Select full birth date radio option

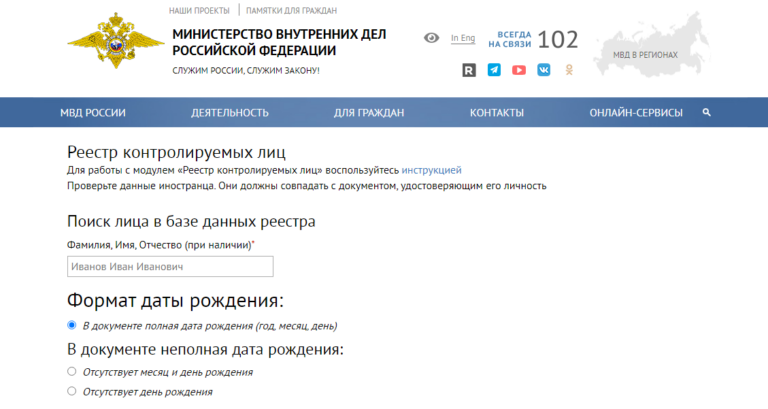[72, 325]
